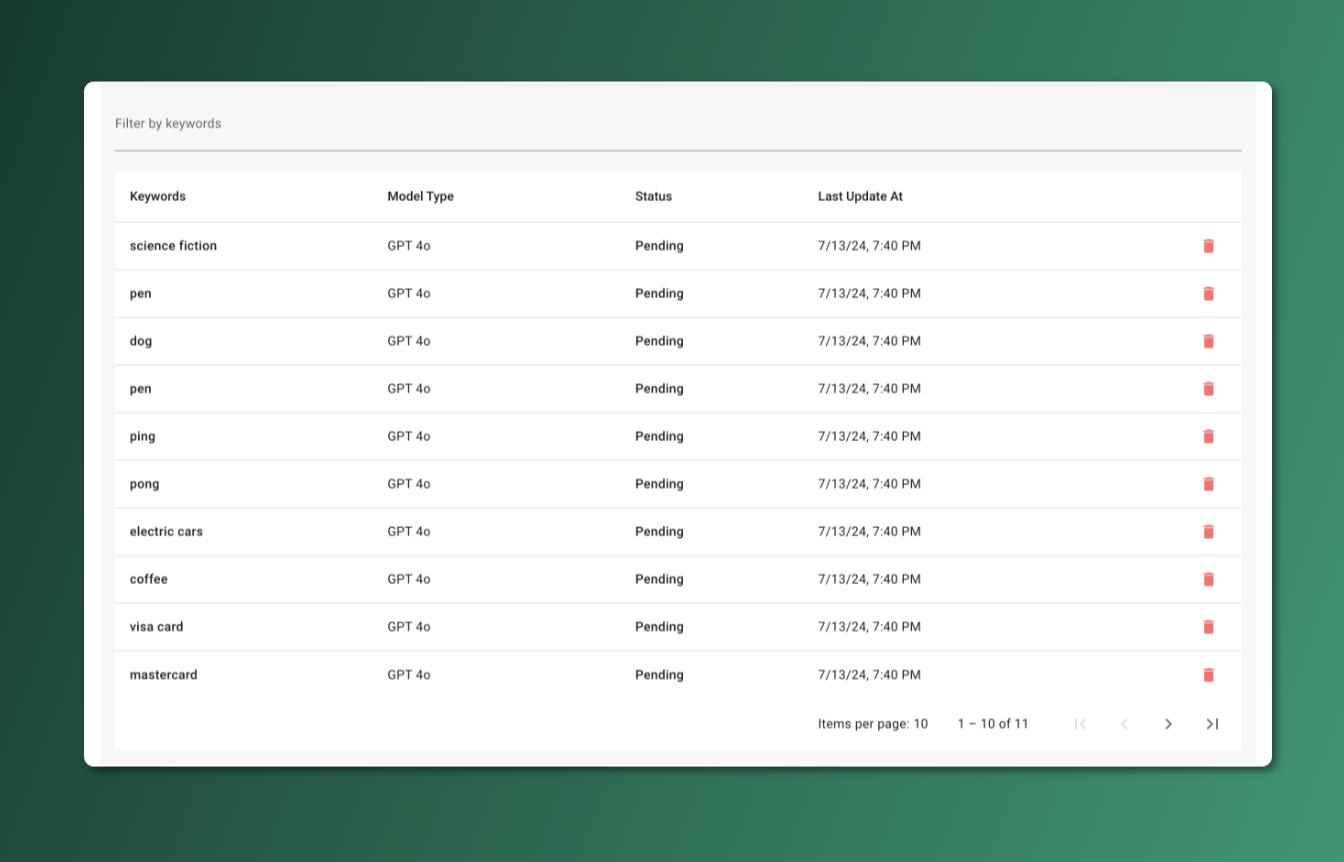Click the Keywords column header
Viewport: 1344px width, 862px height.
[x=158, y=196]
